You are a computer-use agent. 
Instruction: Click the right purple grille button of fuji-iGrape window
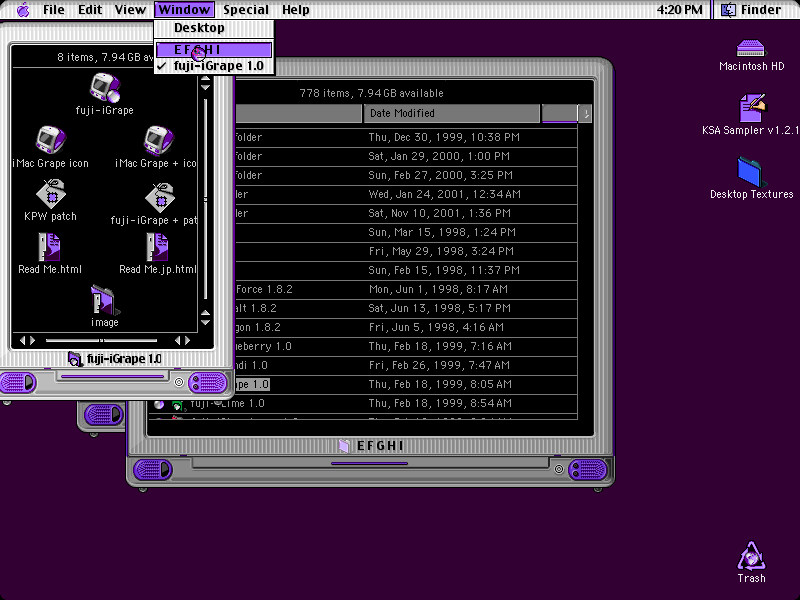(207, 382)
